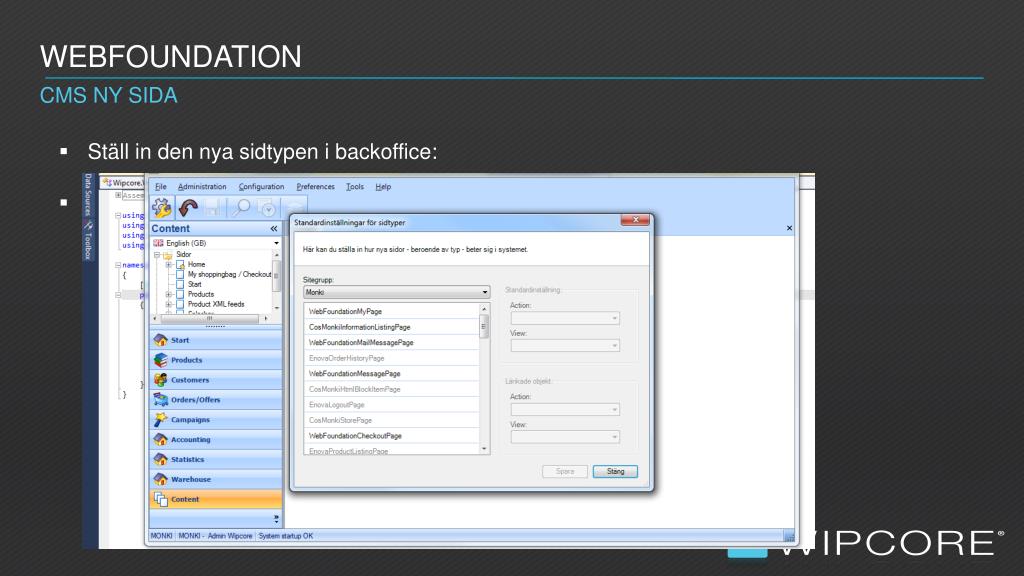Click the page icon beside Products tree node
This screenshot has height=576, width=1024.
pos(180,294)
